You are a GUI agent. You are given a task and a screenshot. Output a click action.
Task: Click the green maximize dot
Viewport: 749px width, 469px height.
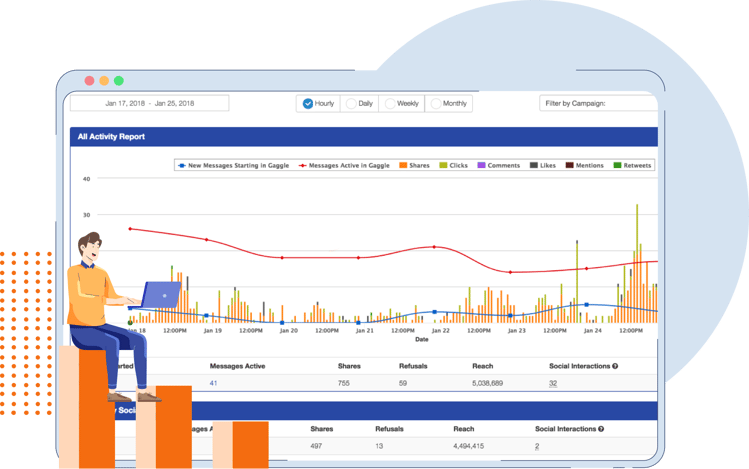pos(119,81)
